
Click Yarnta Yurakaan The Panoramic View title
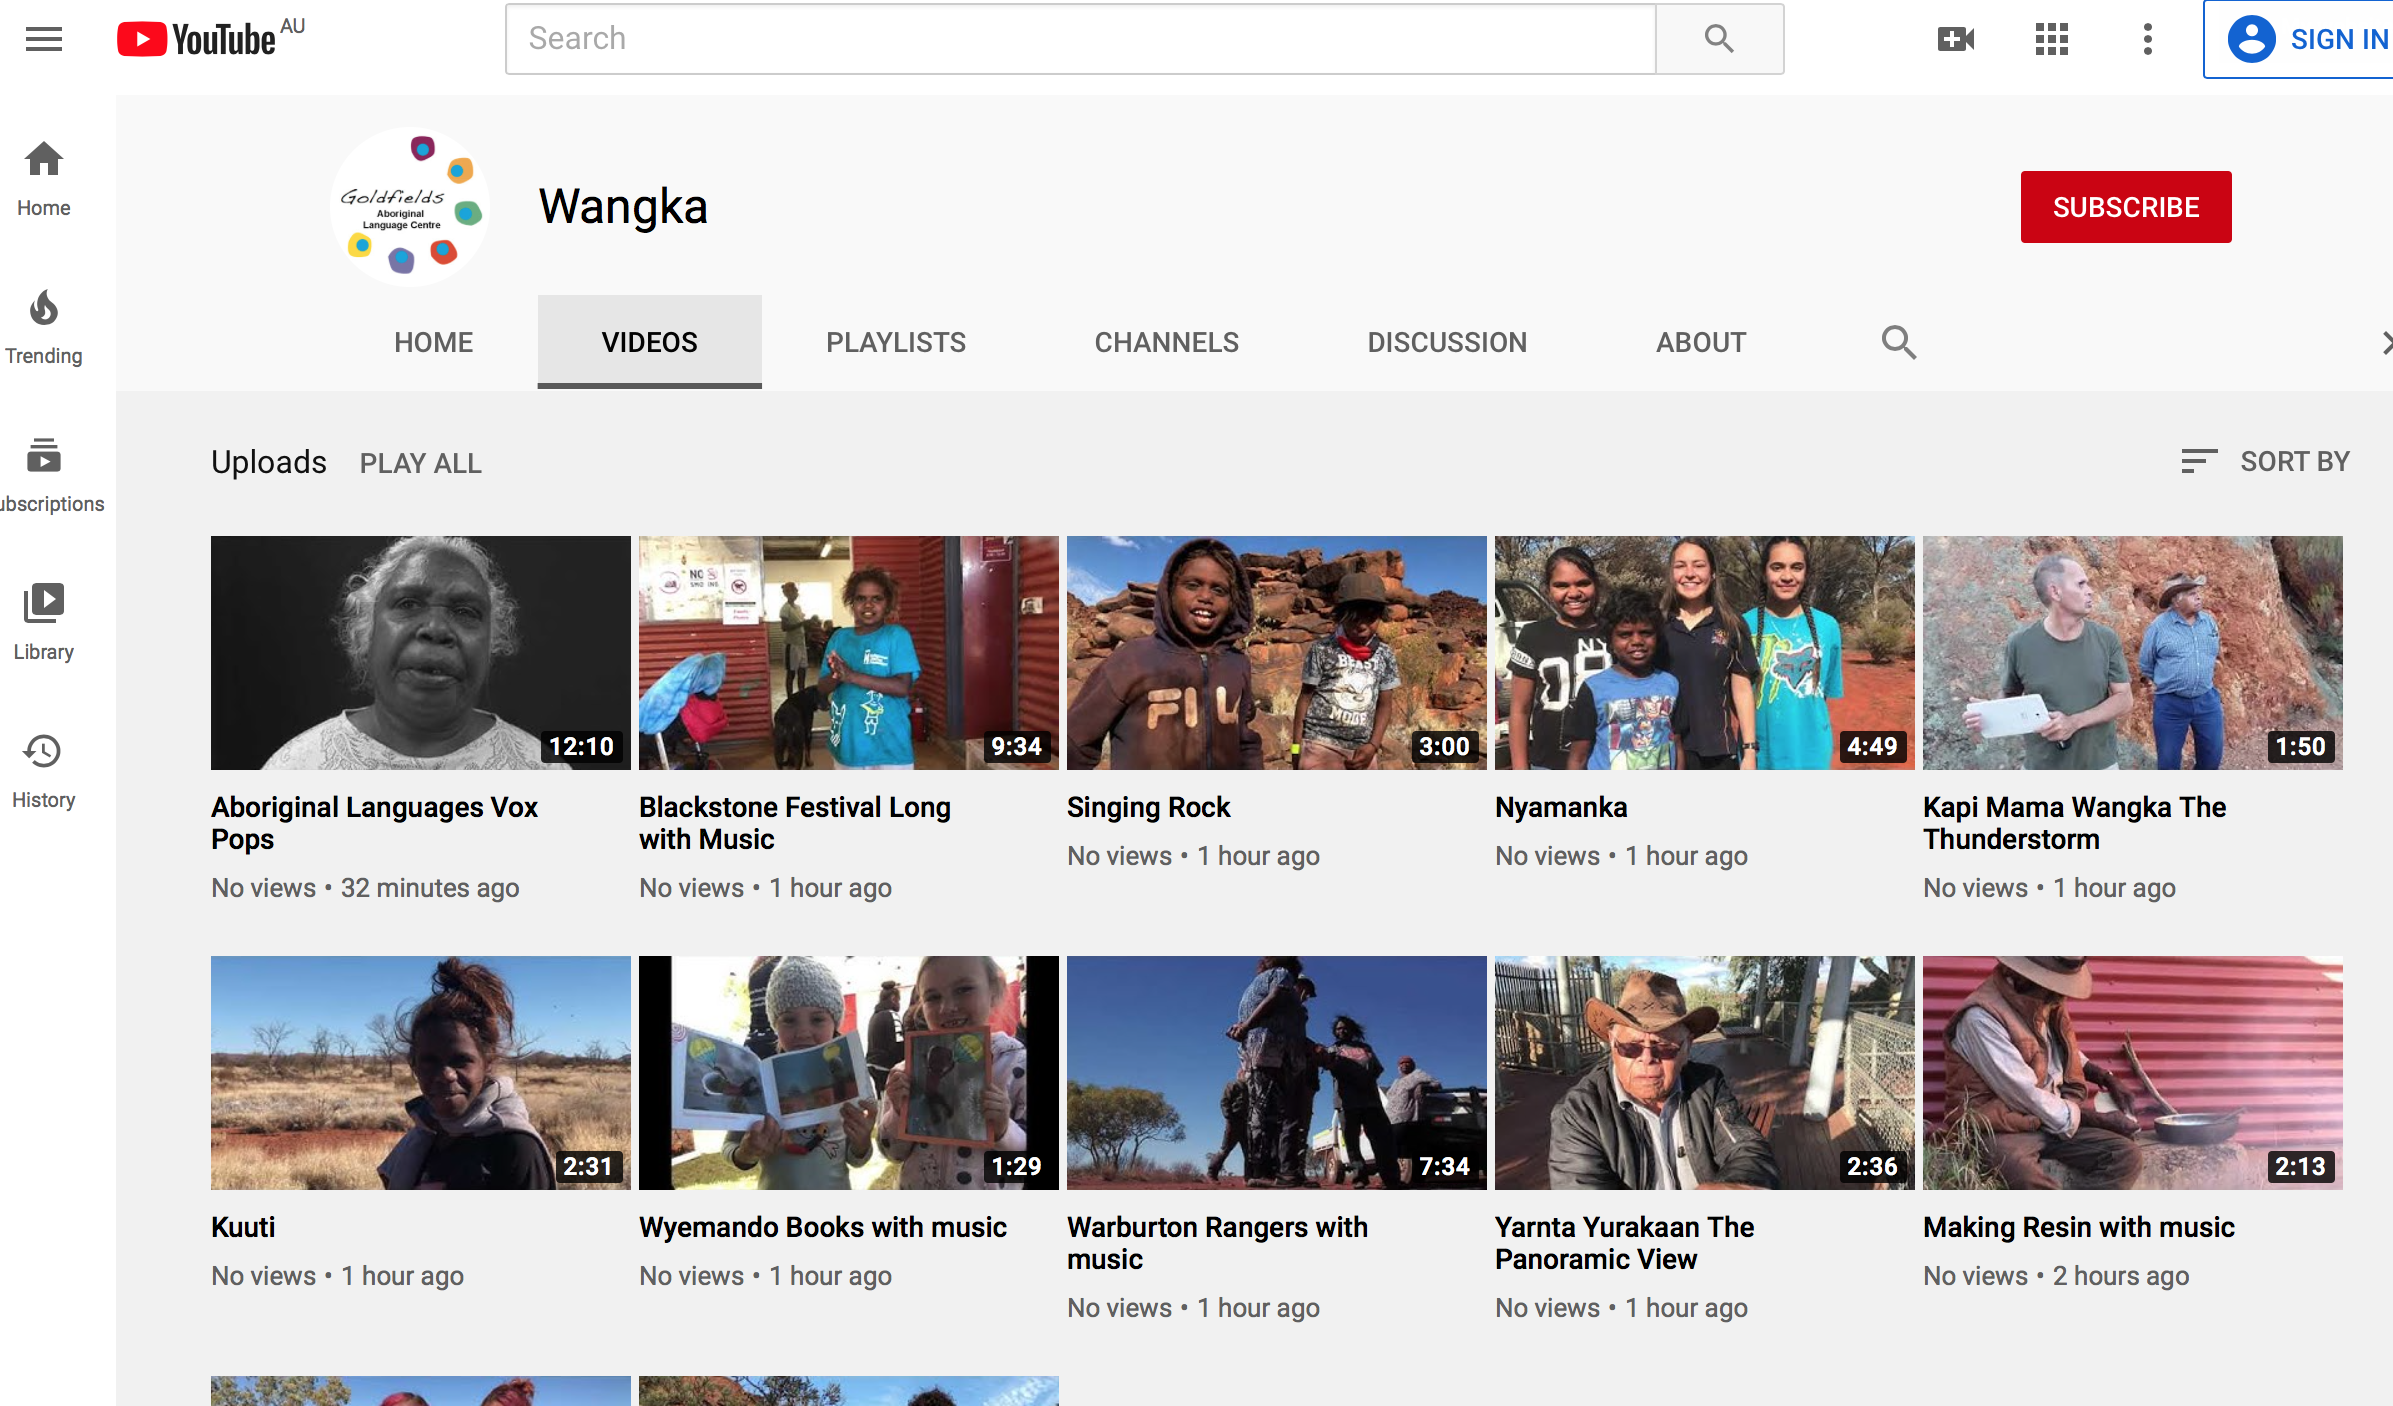pyautogui.click(x=1625, y=1243)
